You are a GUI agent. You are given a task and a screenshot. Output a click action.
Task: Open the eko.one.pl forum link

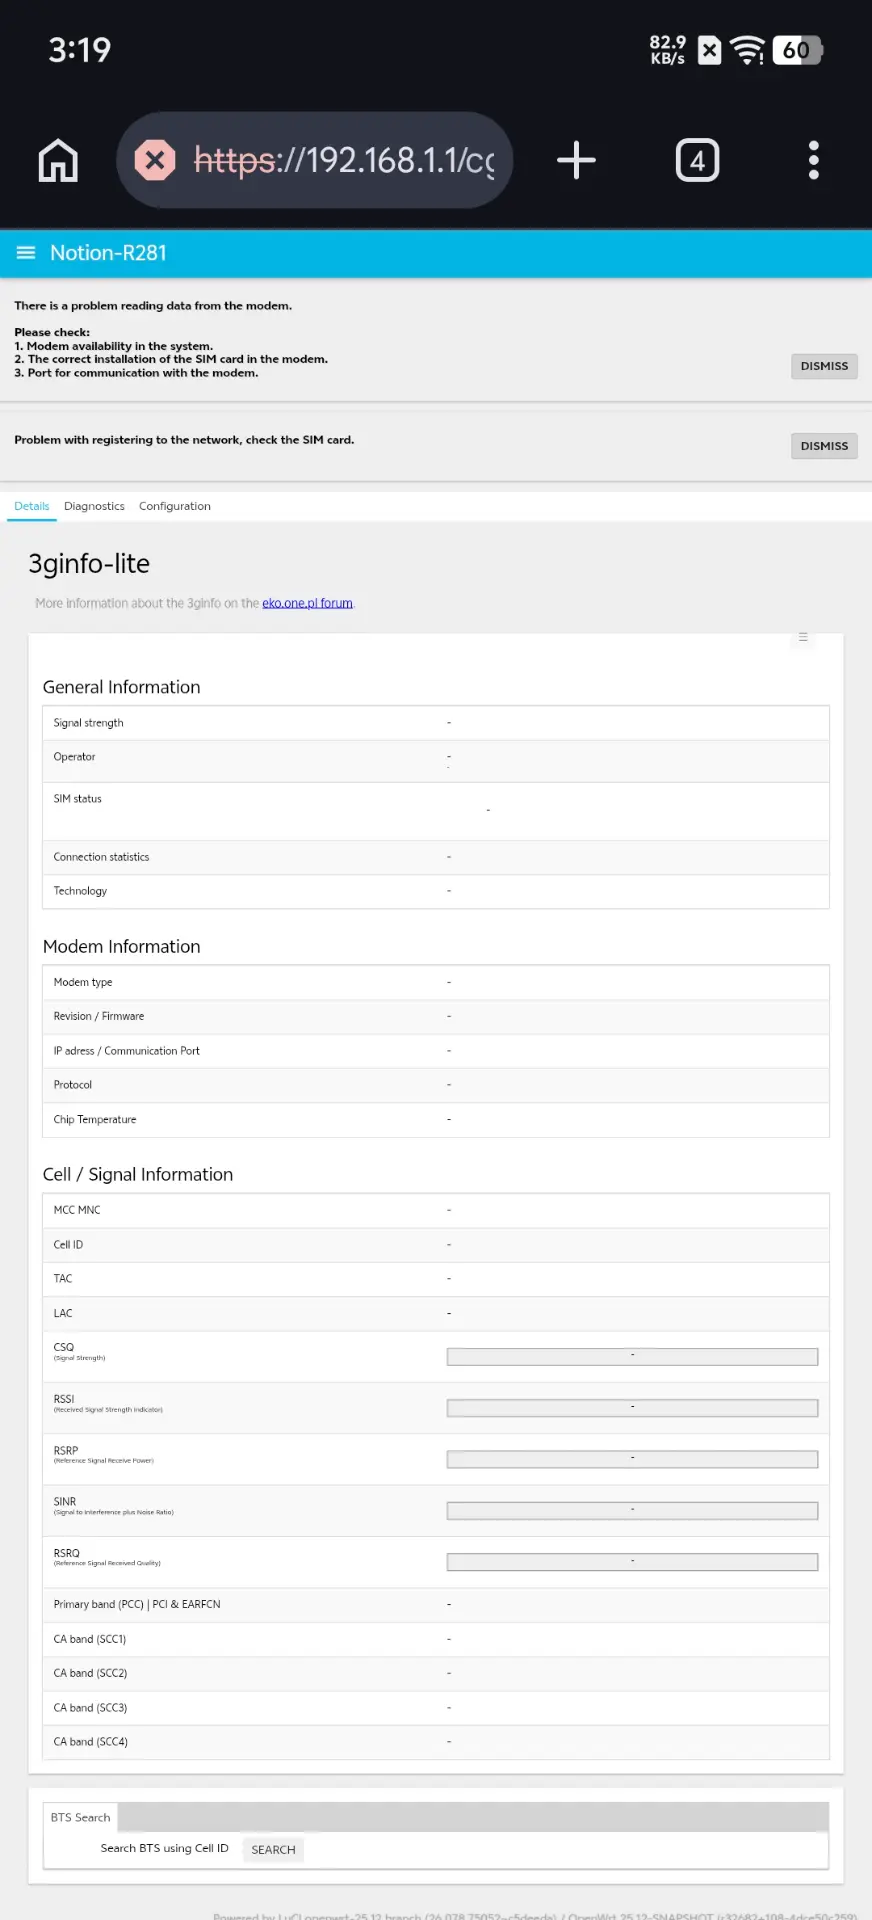[307, 603]
